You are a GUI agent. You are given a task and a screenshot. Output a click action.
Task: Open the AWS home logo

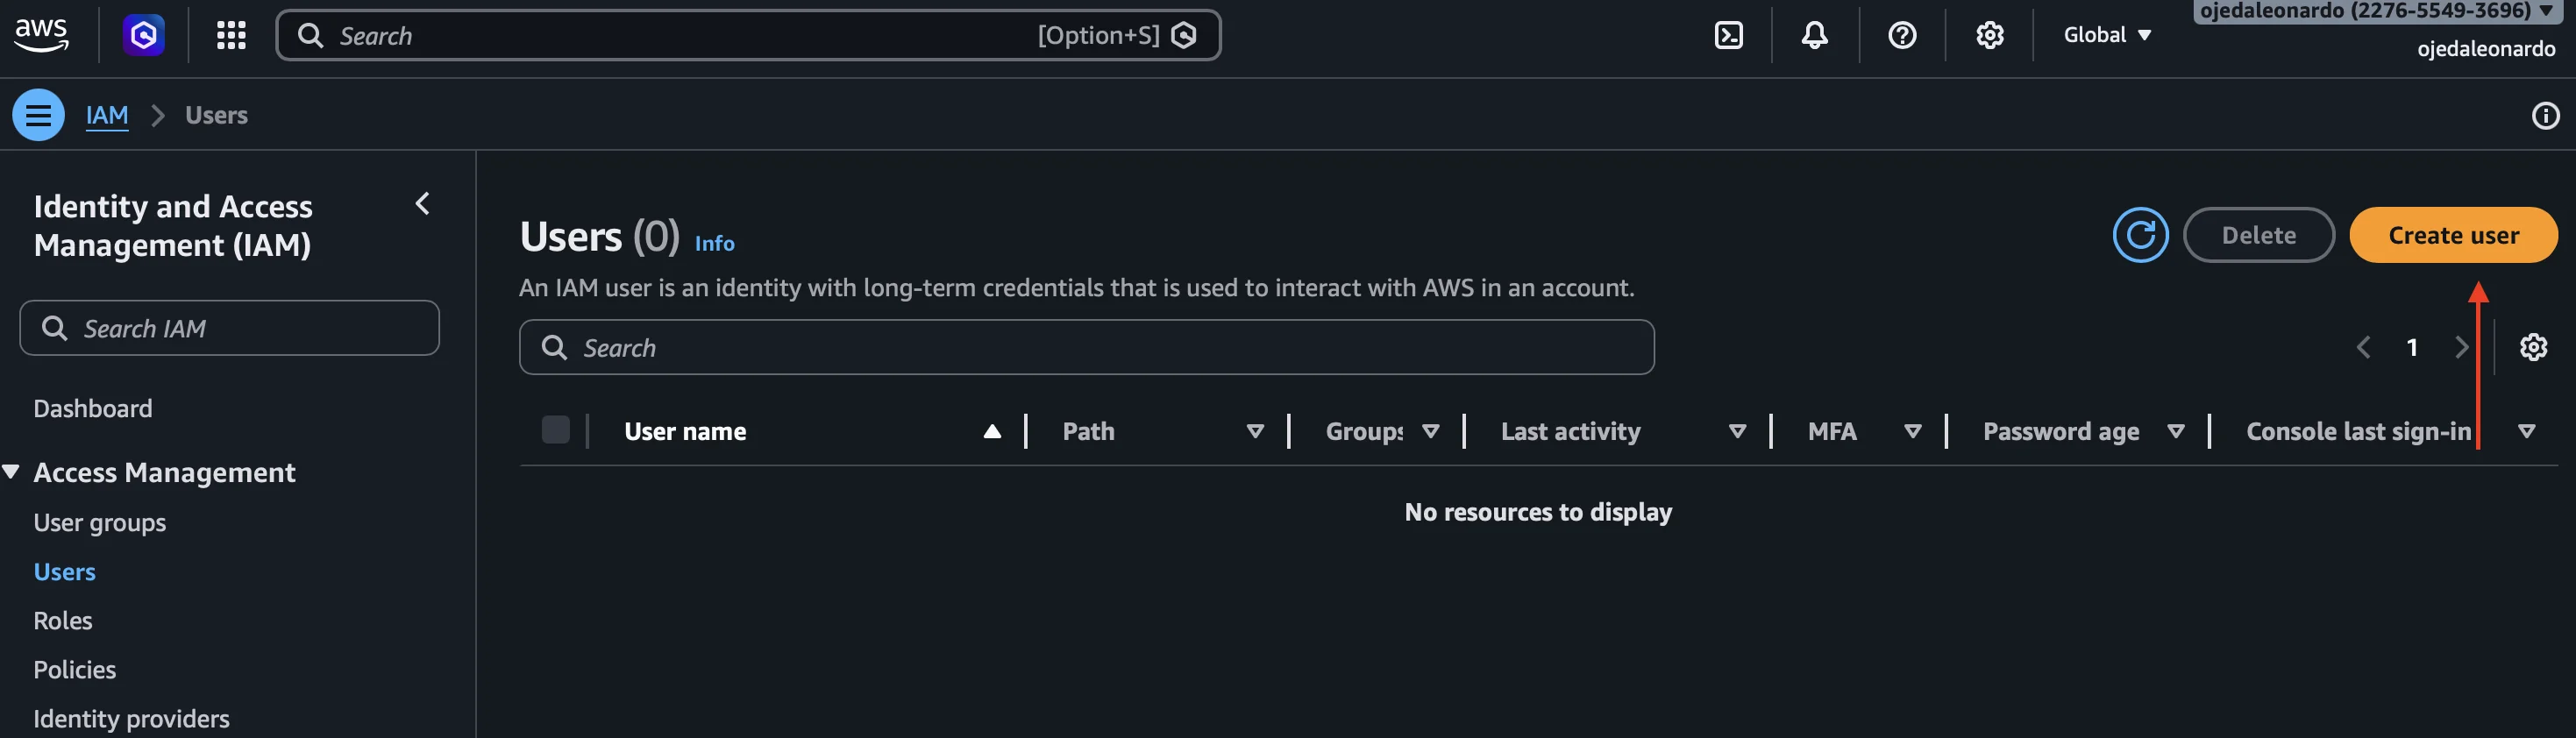[x=41, y=35]
